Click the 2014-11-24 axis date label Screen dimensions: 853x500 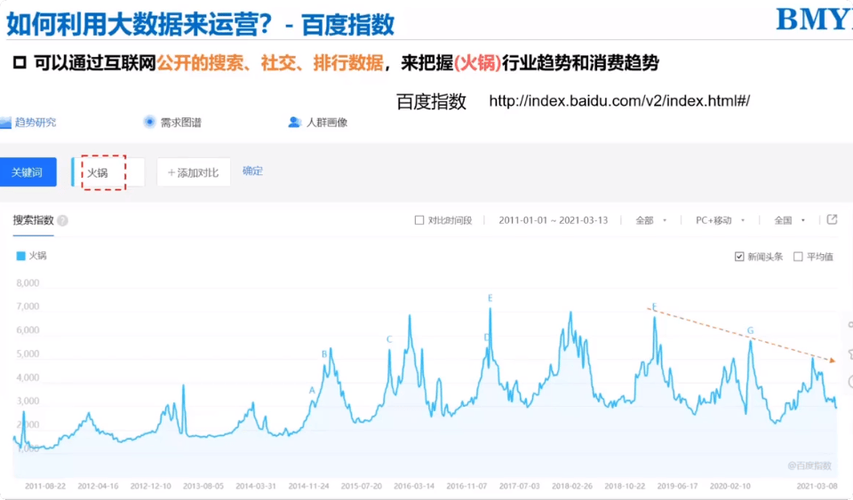[x=308, y=486]
